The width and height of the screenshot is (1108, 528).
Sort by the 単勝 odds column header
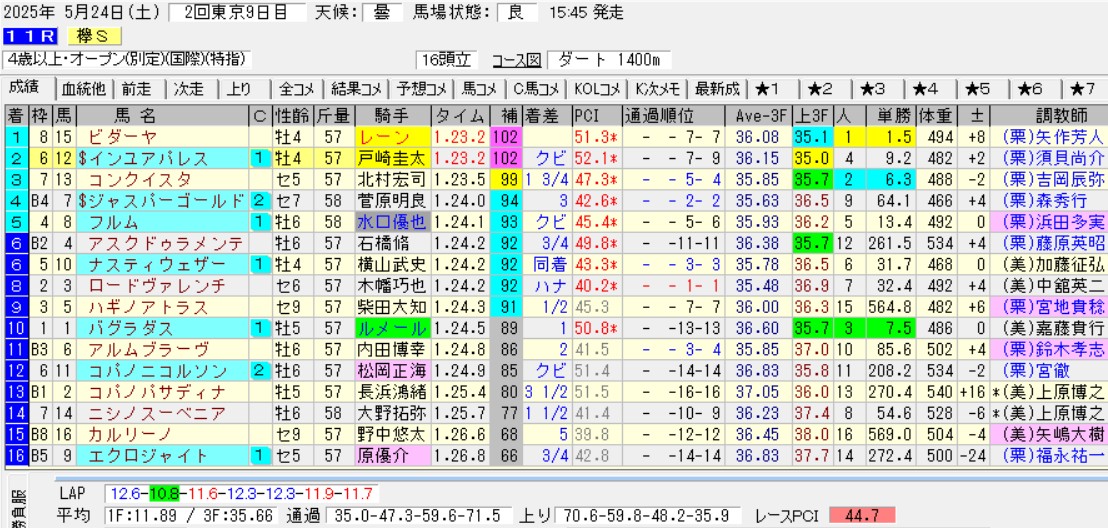point(885,114)
